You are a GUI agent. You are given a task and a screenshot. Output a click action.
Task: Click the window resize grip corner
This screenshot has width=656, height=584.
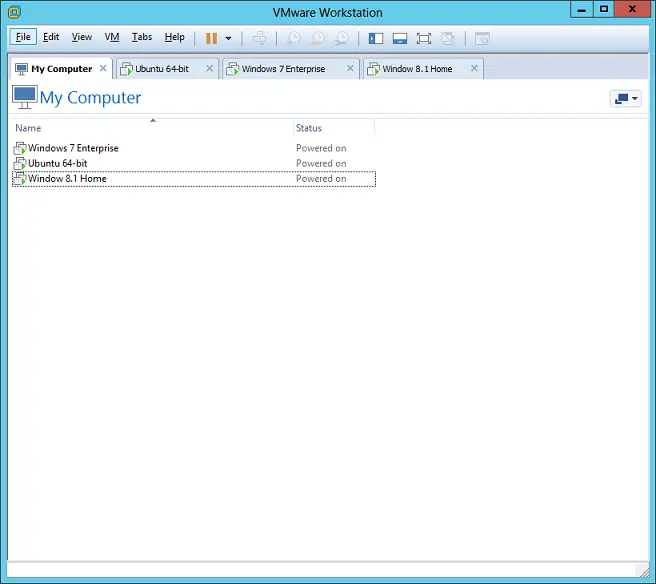click(x=642, y=571)
